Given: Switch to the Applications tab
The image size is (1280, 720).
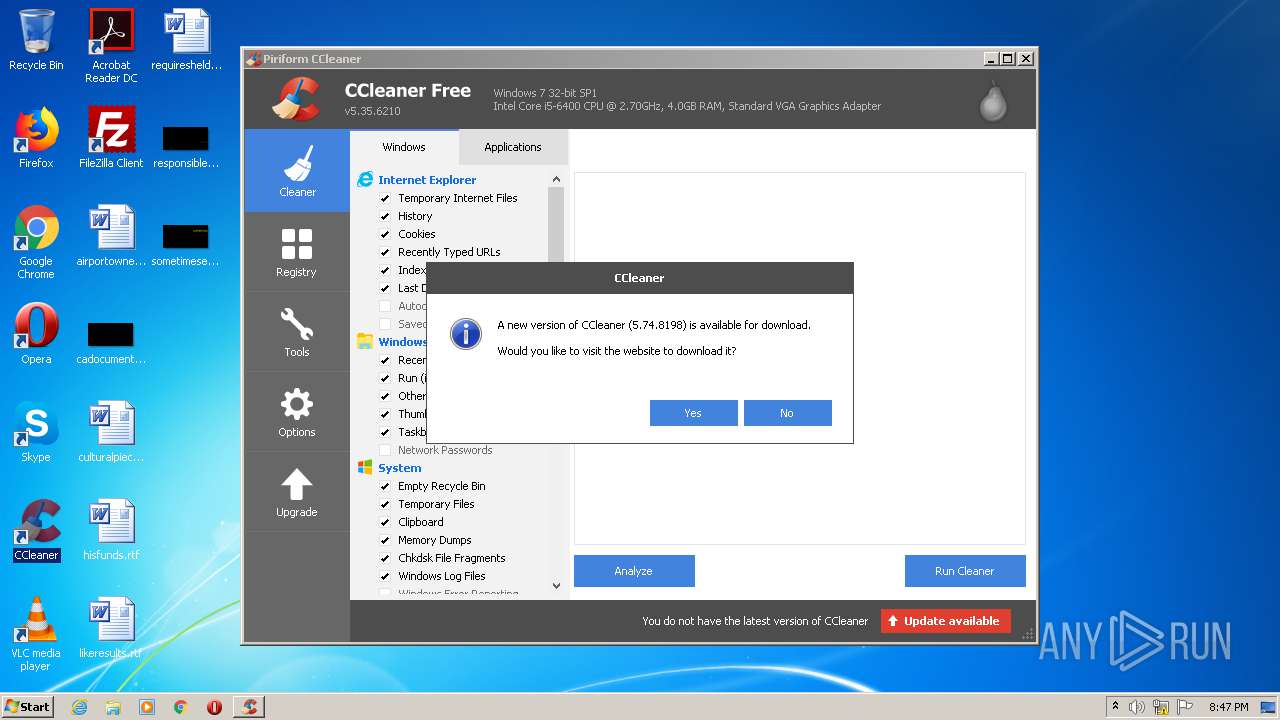Looking at the screenshot, I should (x=513, y=147).
